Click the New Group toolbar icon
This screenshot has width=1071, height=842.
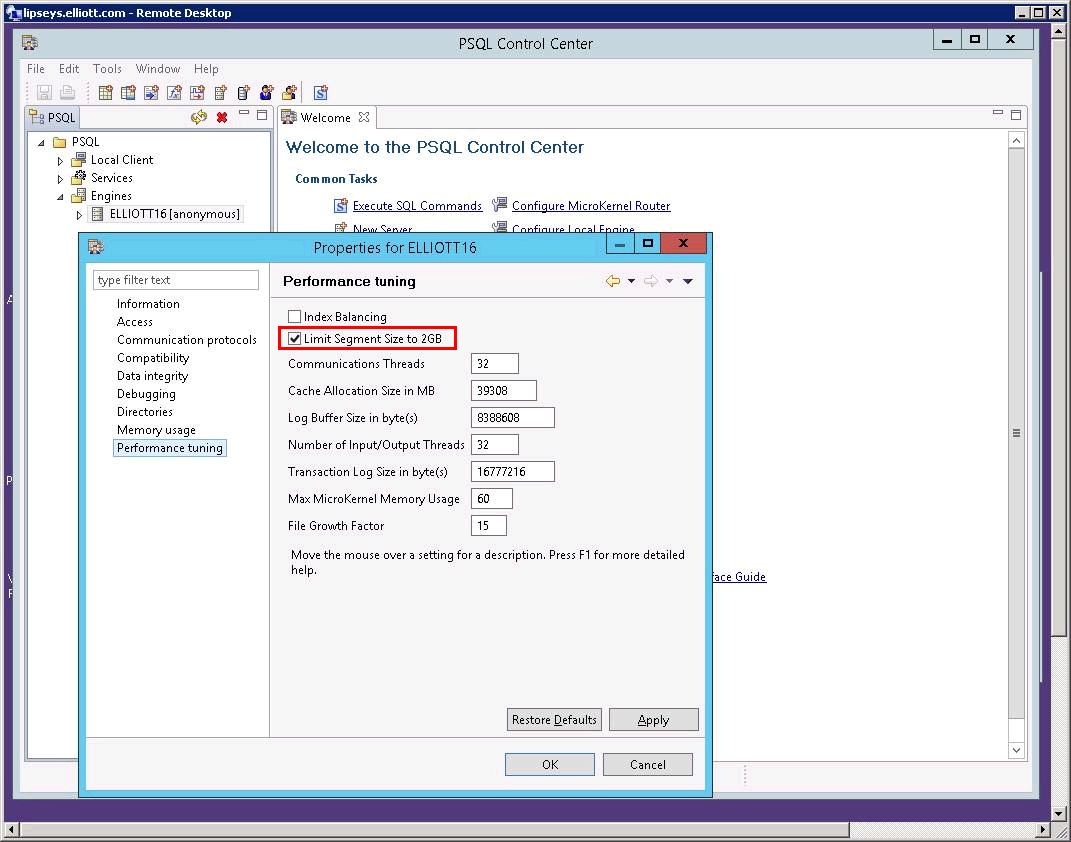pyautogui.click(x=290, y=92)
